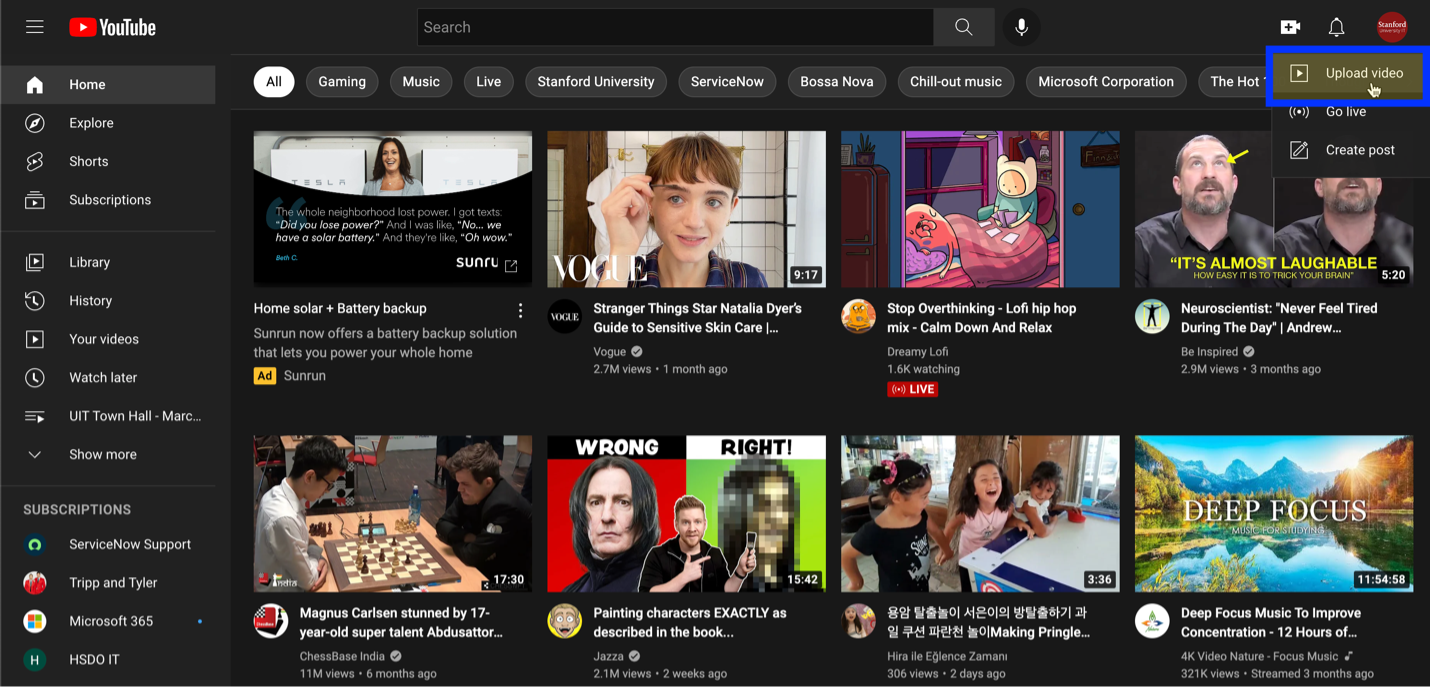
Task: Open Microsoft 365 subscription entry
Action: pyautogui.click(x=108, y=621)
